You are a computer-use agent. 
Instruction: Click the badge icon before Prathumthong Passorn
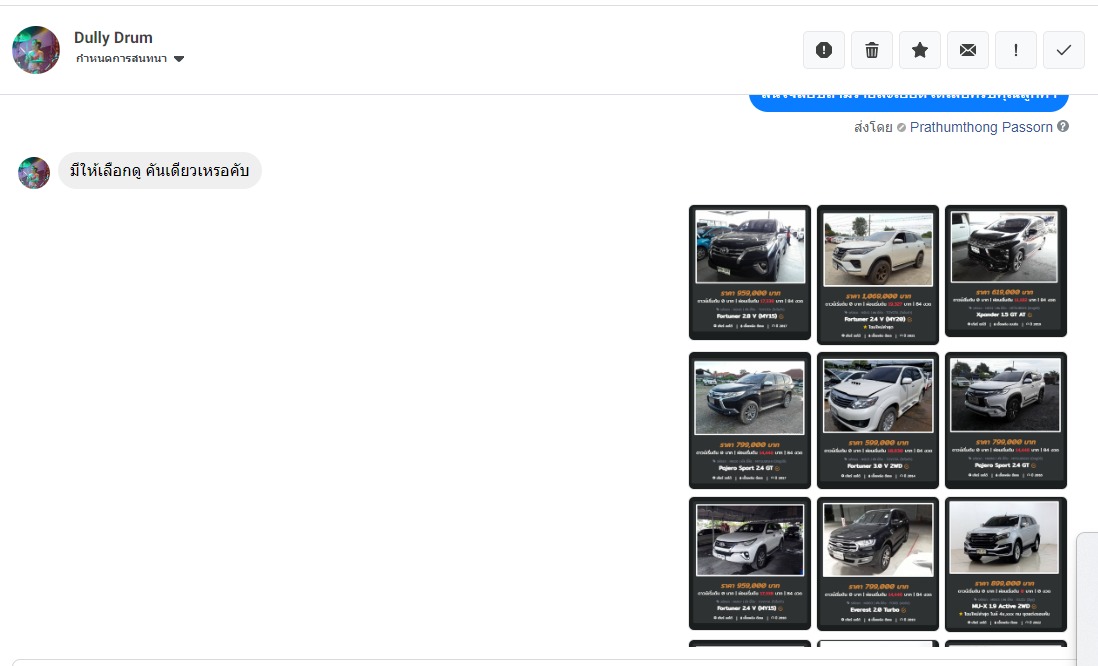pos(901,127)
